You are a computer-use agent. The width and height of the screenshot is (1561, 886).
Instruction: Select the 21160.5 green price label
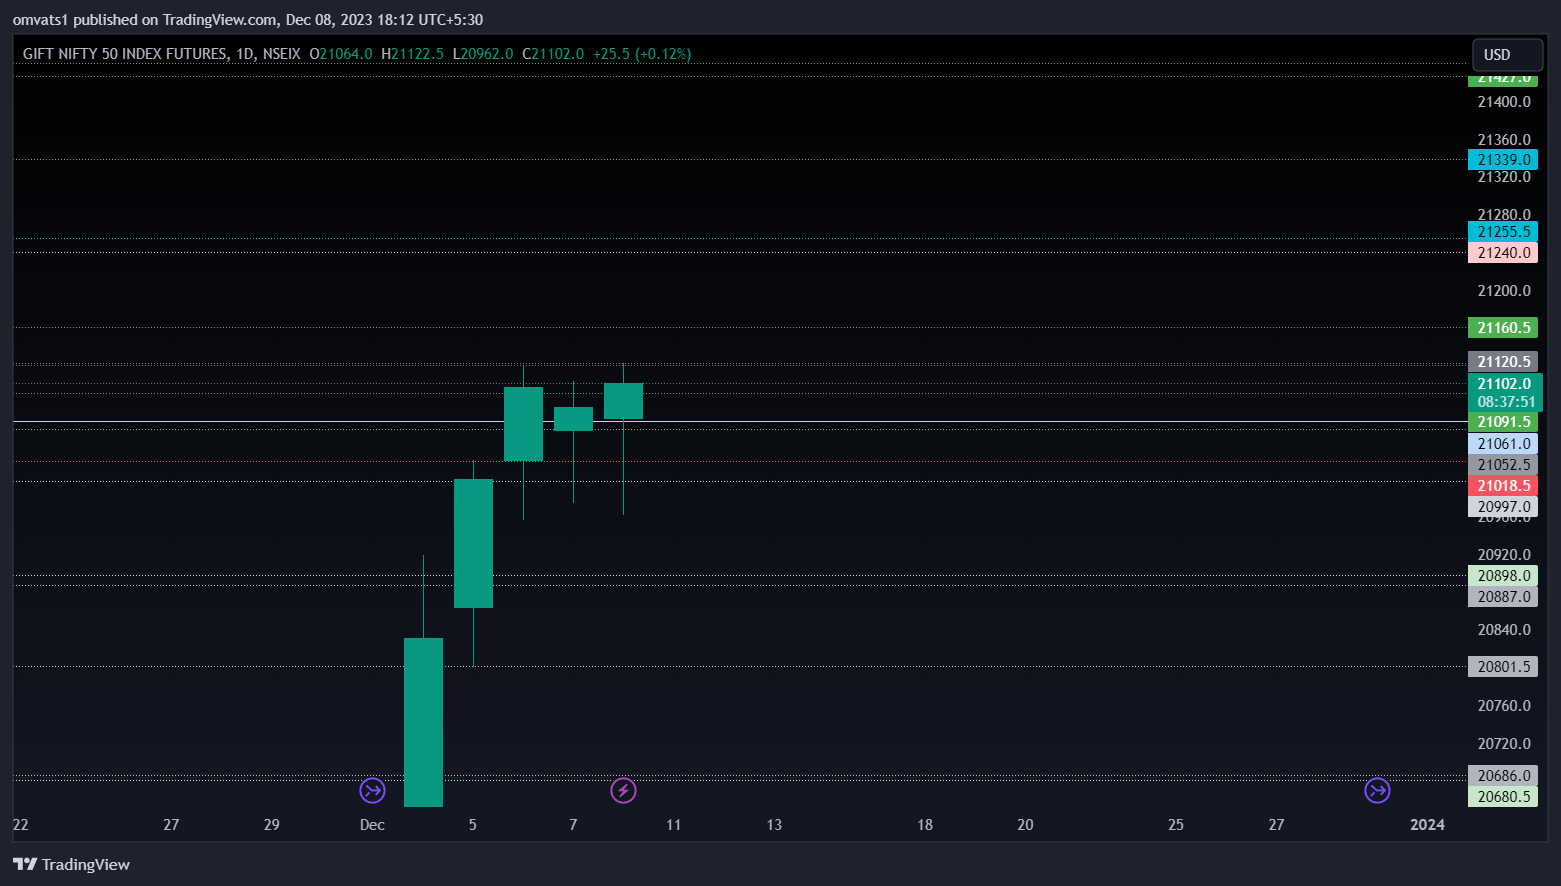click(x=1503, y=328)
